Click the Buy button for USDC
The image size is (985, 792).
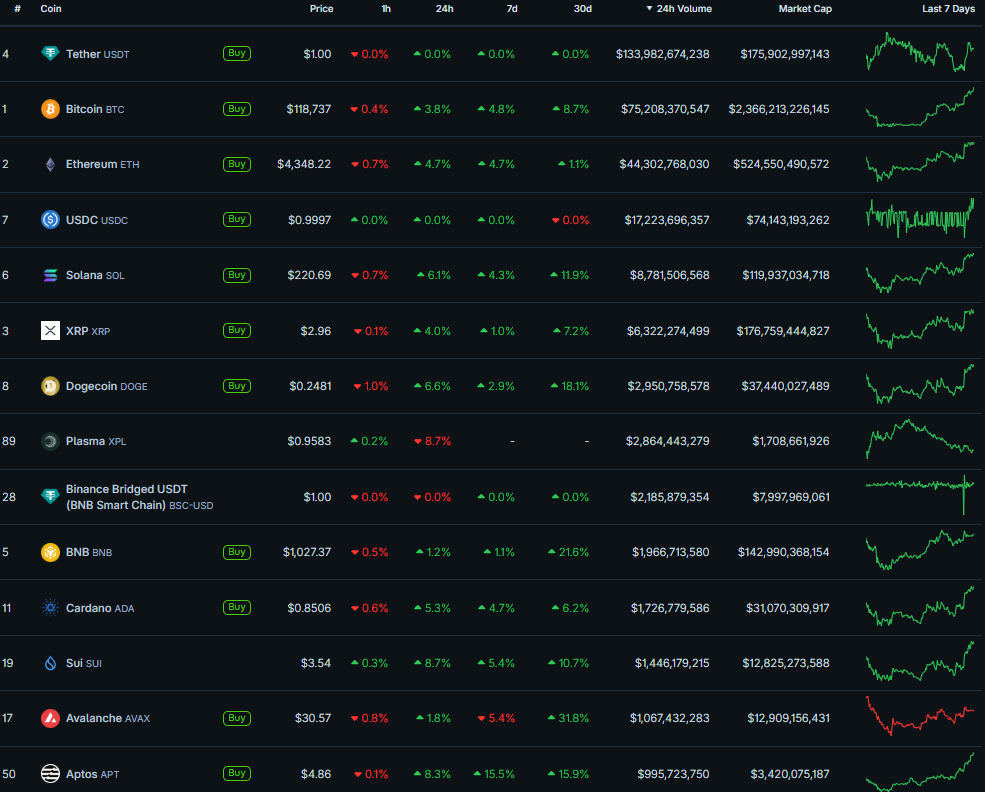pyautogui.click(x=237, y=219)
